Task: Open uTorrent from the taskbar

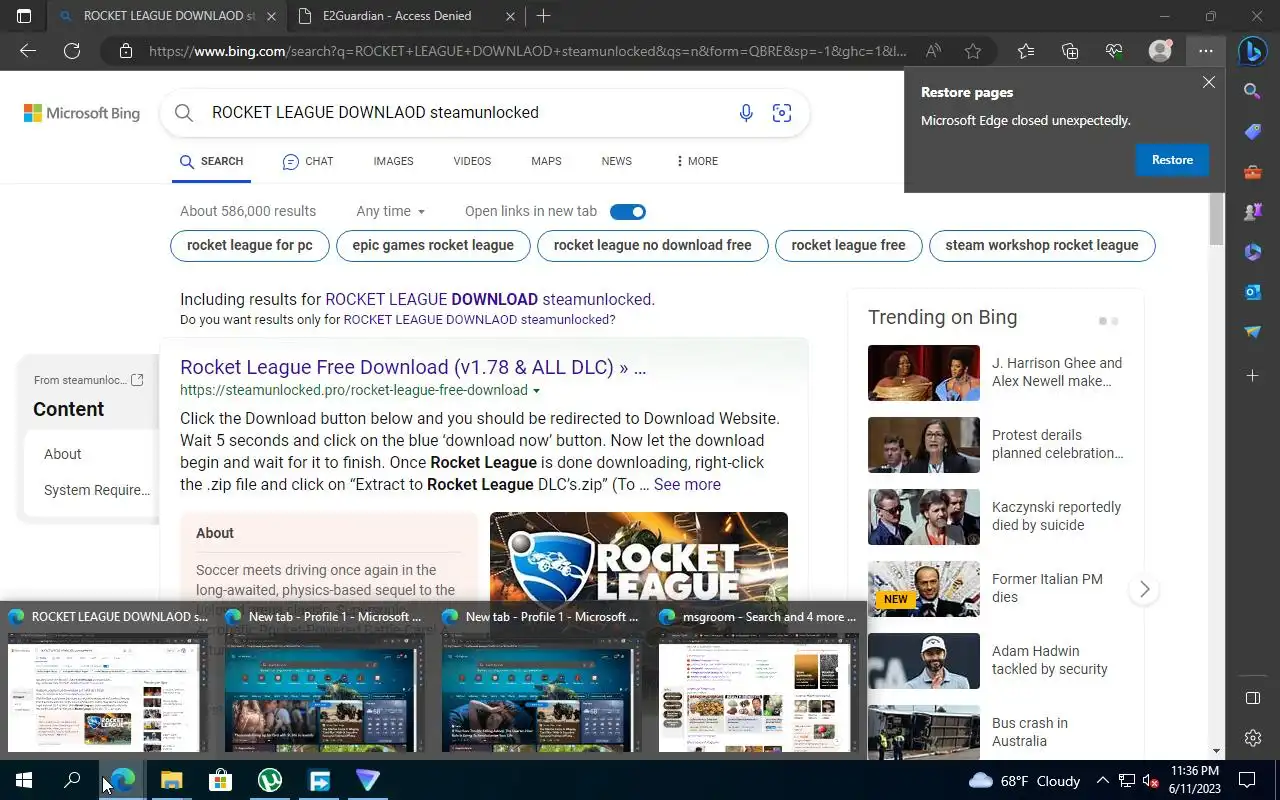Action: coord(270,780)
